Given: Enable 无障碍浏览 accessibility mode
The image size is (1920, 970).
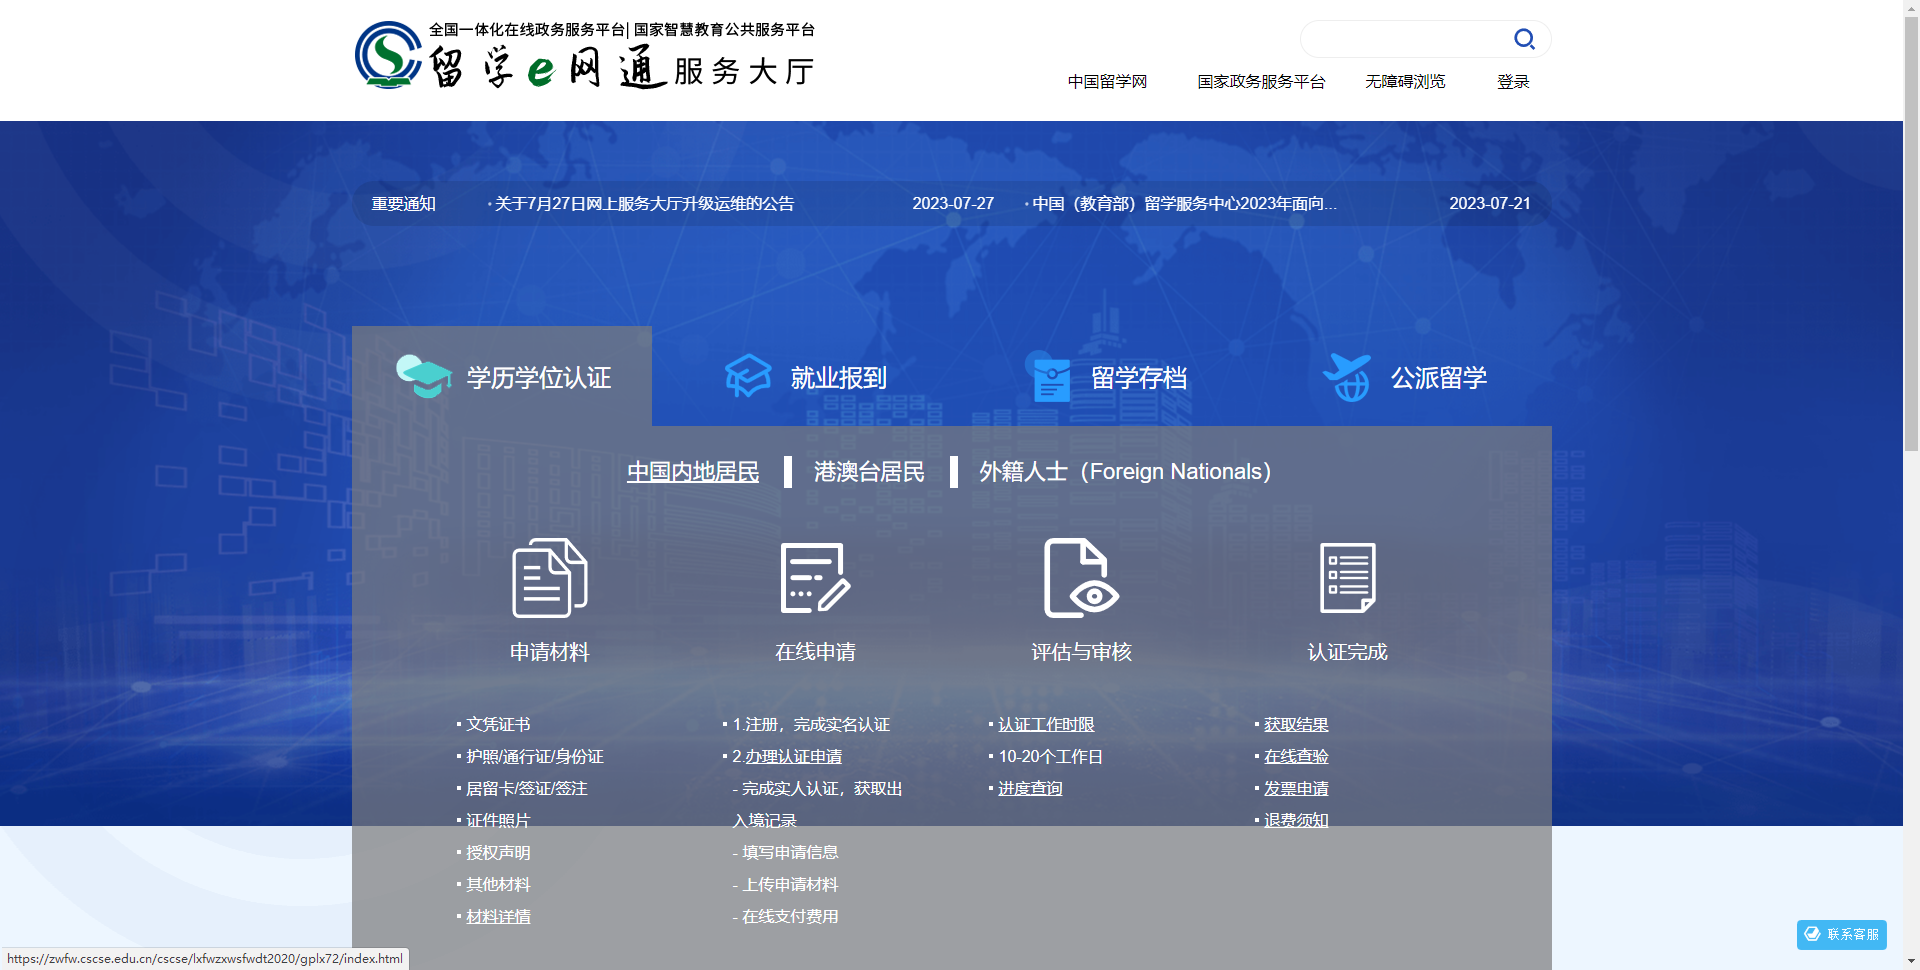Looking at the screenshot, I should click(x=1405, y=82).
